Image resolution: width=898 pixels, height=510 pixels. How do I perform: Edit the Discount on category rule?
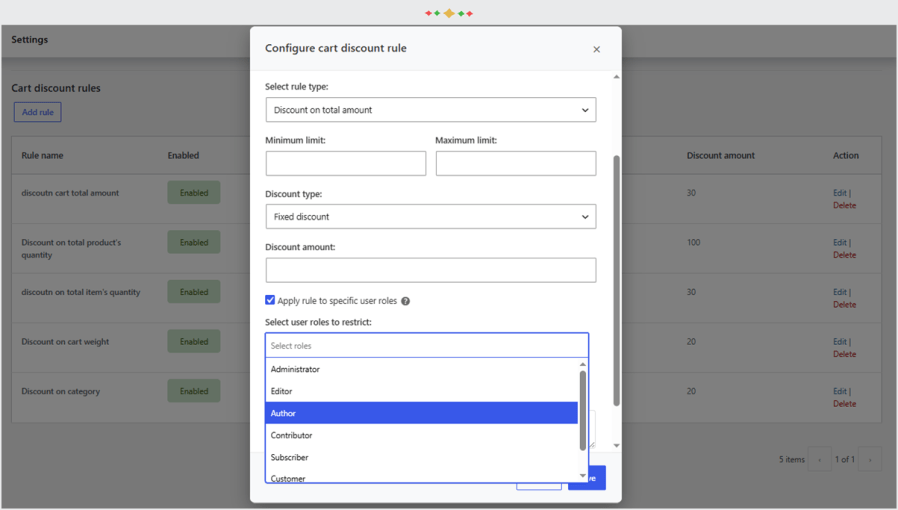tap(840, 392)
